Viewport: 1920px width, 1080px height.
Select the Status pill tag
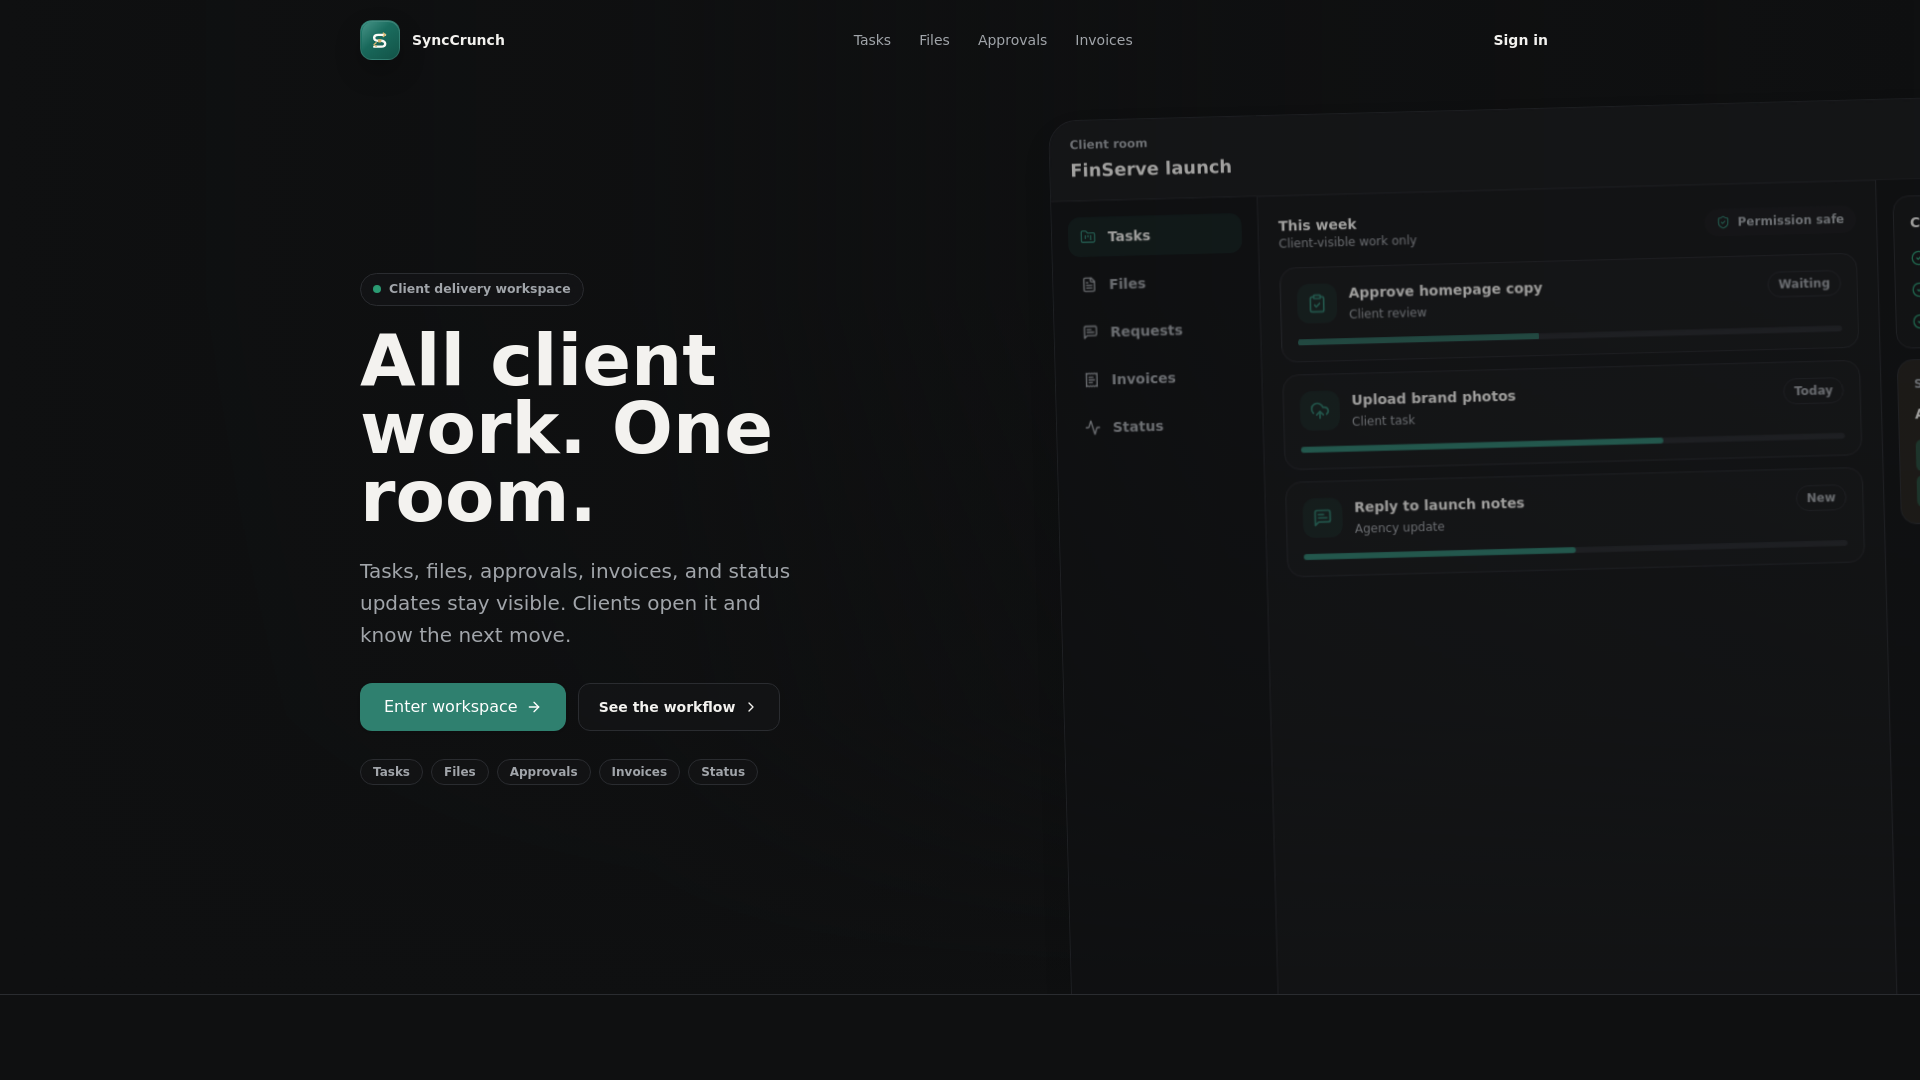tap(723, 772)
